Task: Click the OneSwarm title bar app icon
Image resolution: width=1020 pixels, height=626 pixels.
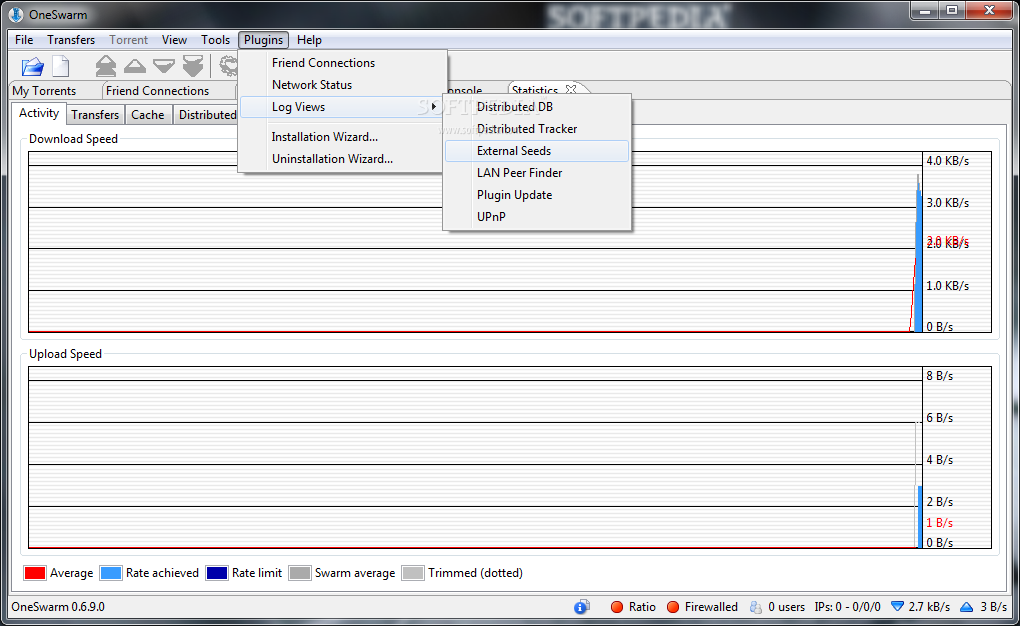Action: pos(16,14)
